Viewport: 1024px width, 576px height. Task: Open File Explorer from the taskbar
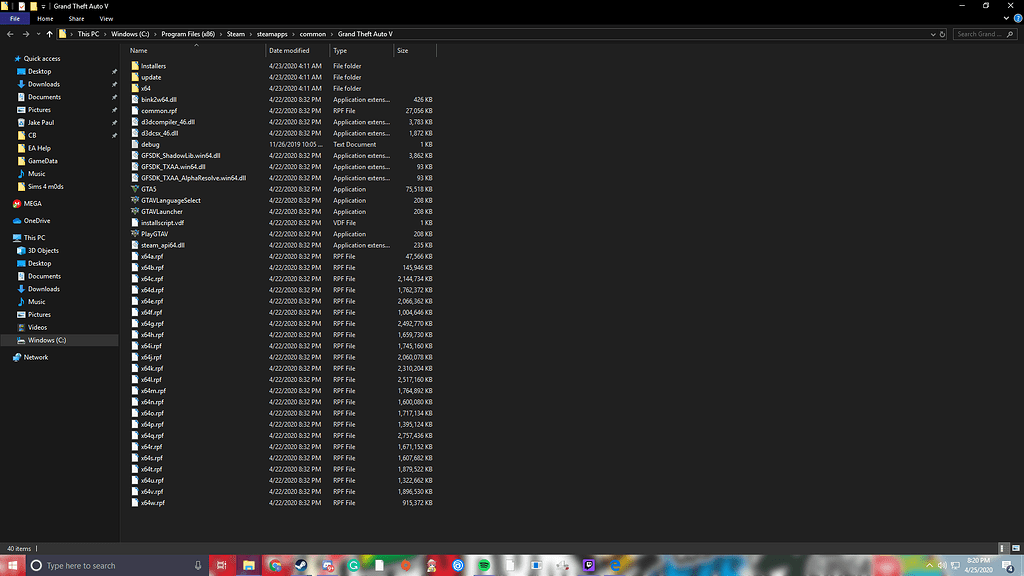248,565
